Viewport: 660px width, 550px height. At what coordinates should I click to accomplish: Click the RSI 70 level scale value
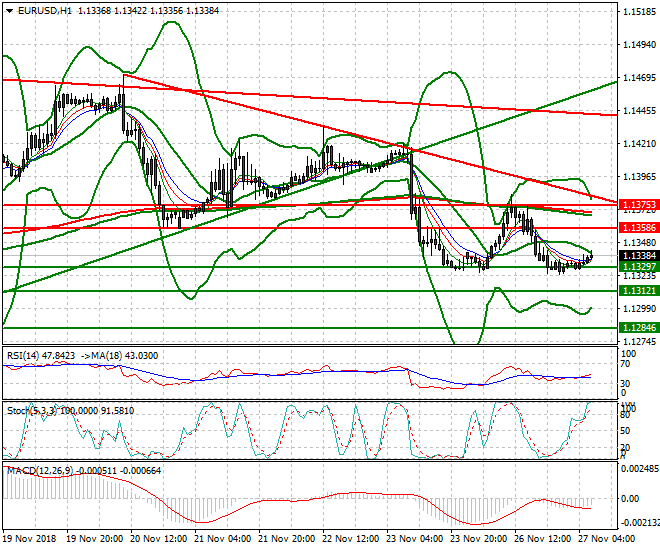(x=625, y=364)
